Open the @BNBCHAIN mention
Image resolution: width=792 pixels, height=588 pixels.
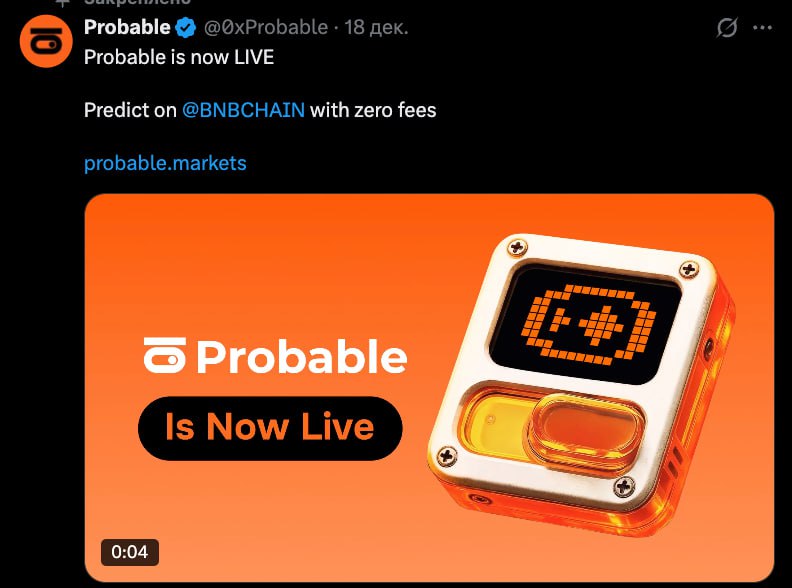click(243, 110)
